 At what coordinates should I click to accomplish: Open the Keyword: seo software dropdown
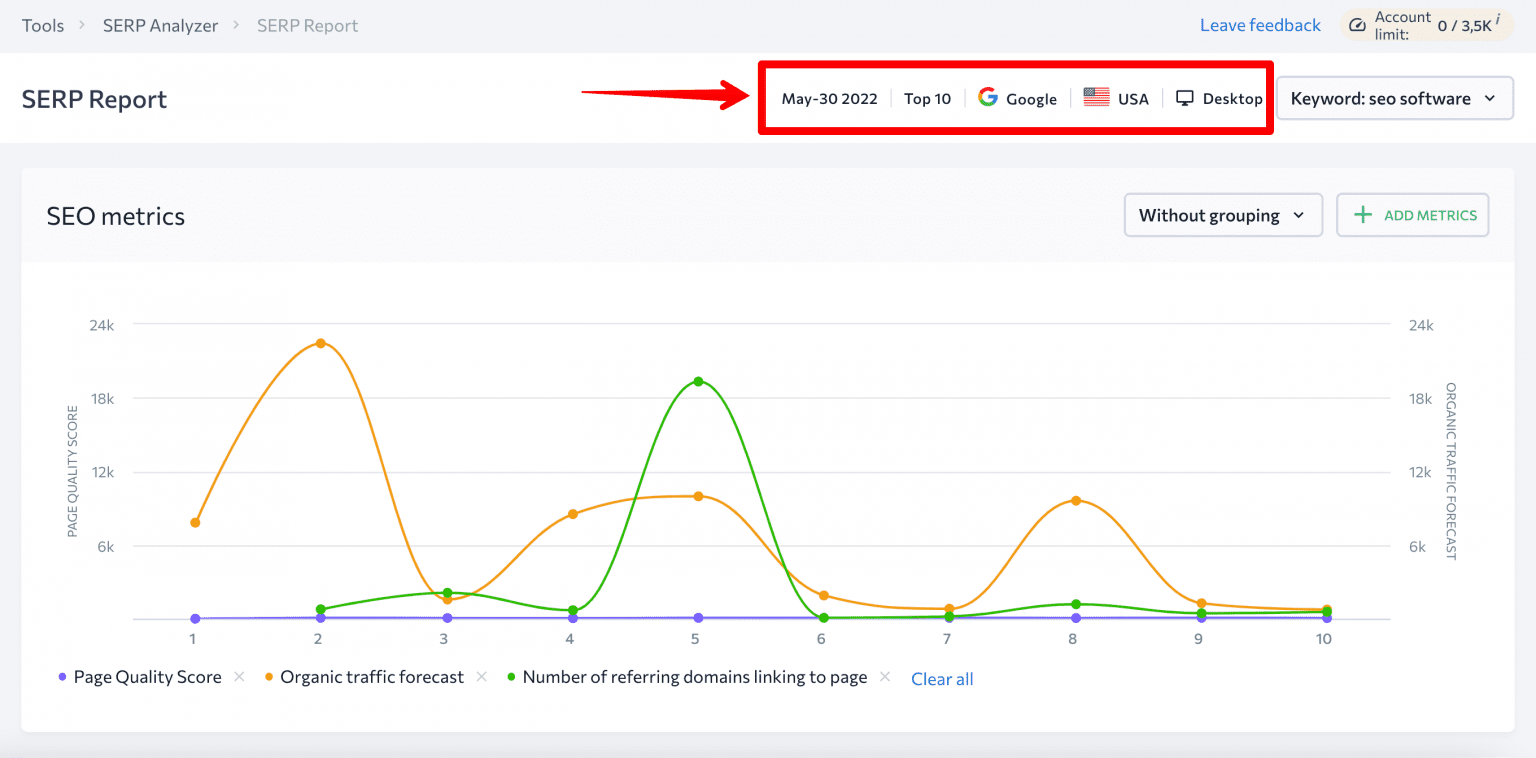click(x=1394, y=97)
